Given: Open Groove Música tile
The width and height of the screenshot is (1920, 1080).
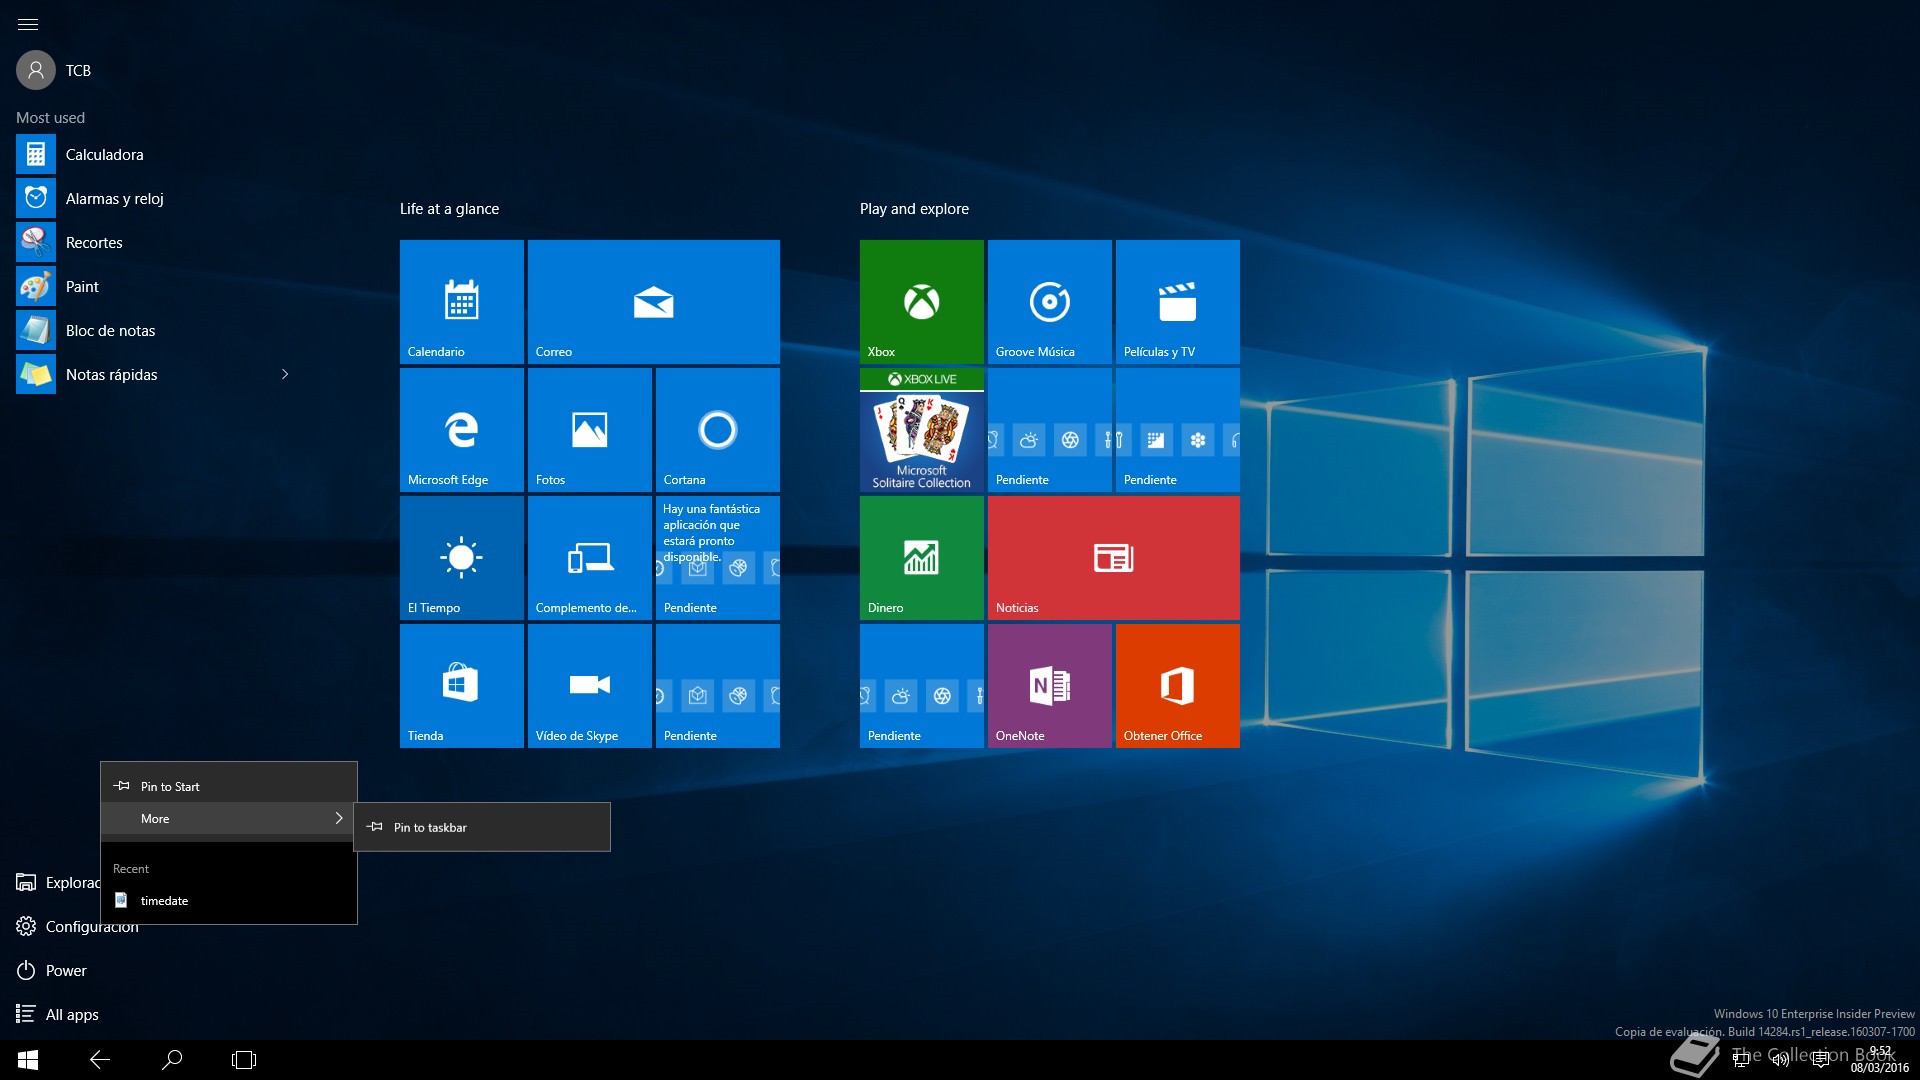Looking at the screenshot, I should [1050, 302].
